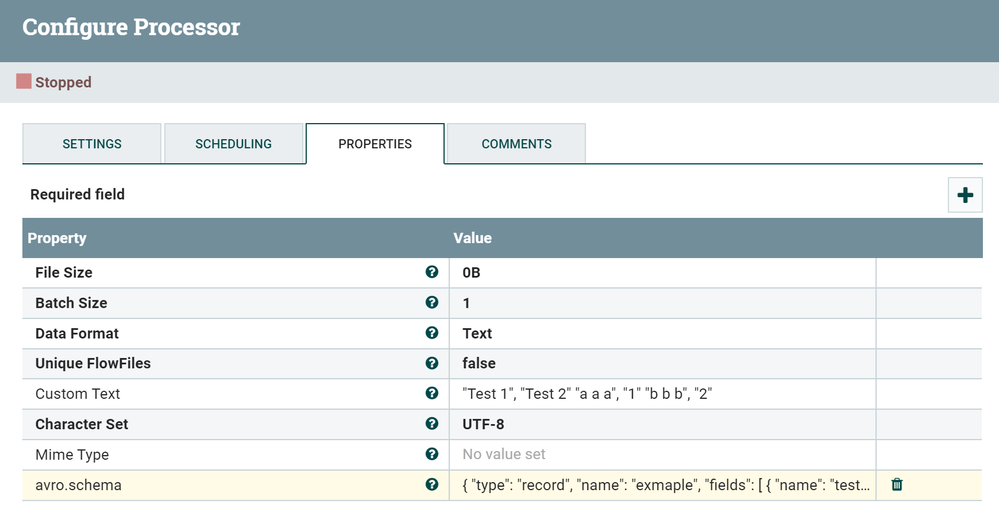Open help icon for Batch Size

point(431,302)
